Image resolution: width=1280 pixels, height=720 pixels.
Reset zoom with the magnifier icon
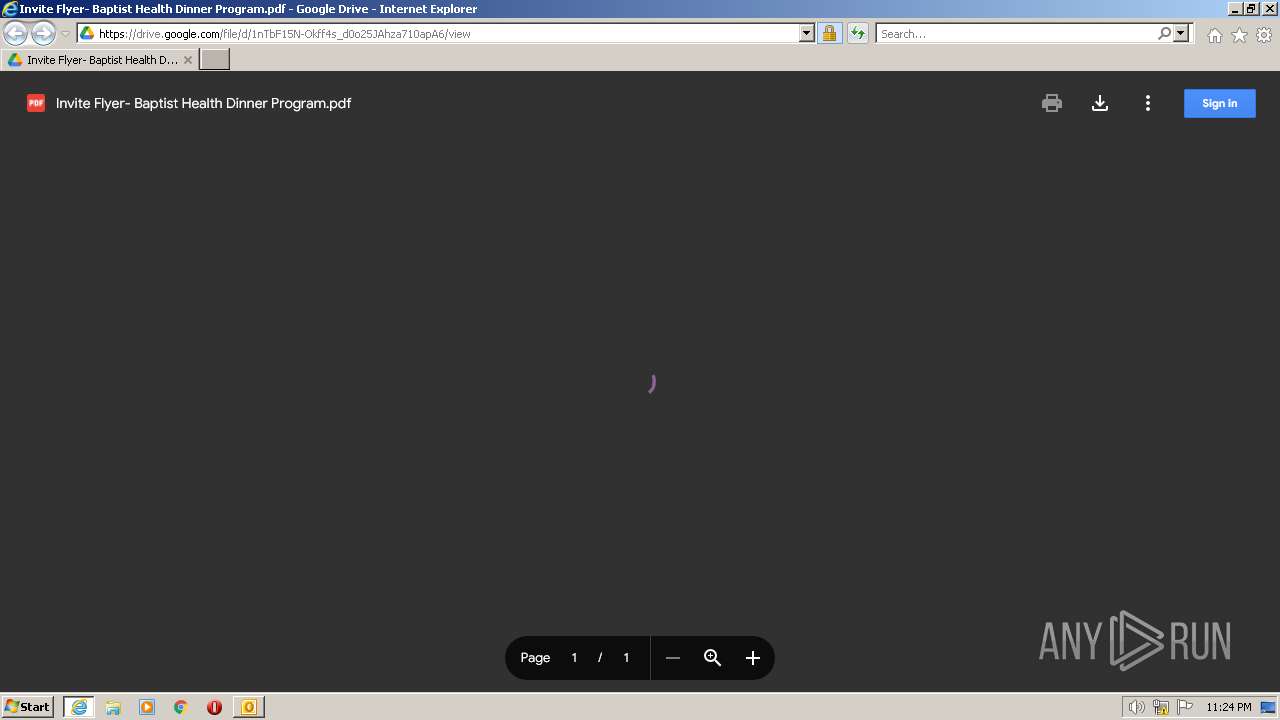point(713,658)
